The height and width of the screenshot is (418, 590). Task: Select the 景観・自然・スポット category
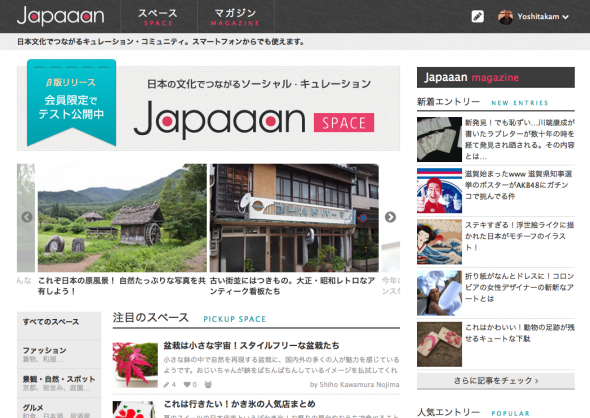pos(59,383)
